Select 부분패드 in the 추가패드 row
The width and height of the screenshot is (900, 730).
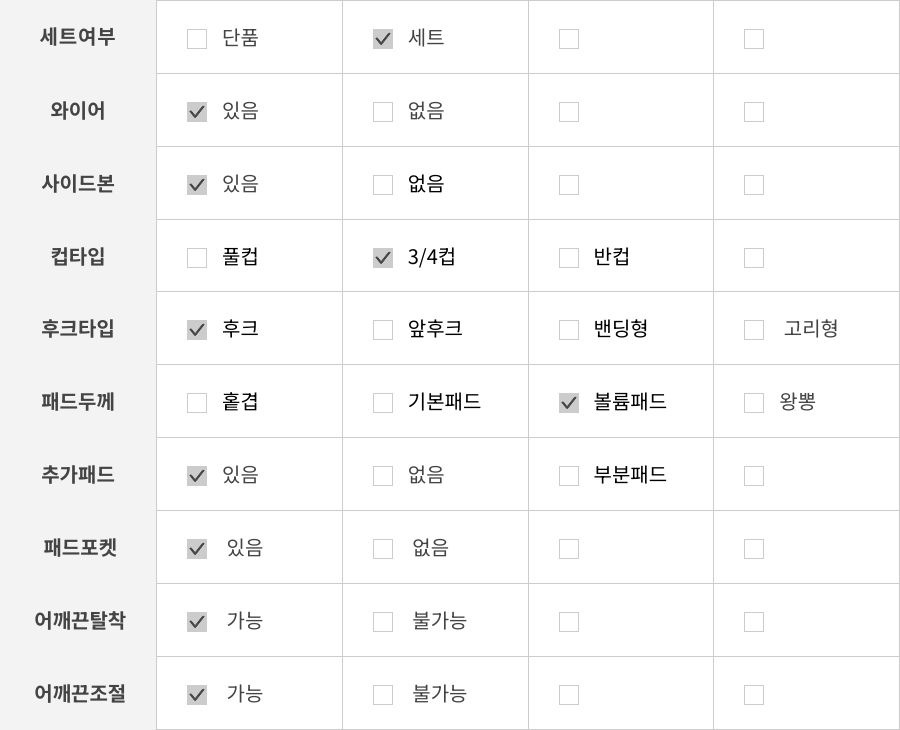569,476
